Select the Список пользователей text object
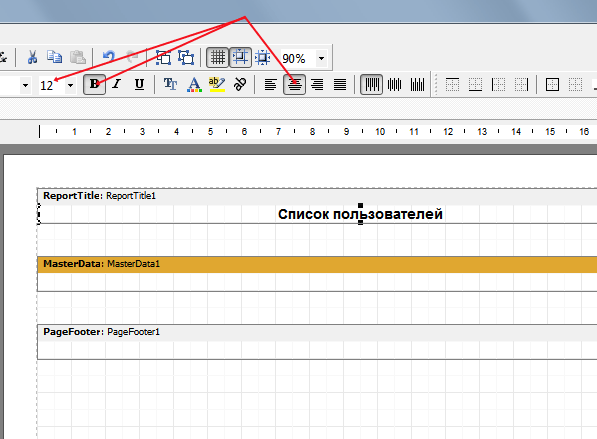Viewport: 597px width, 439px height. click(360, 214)
